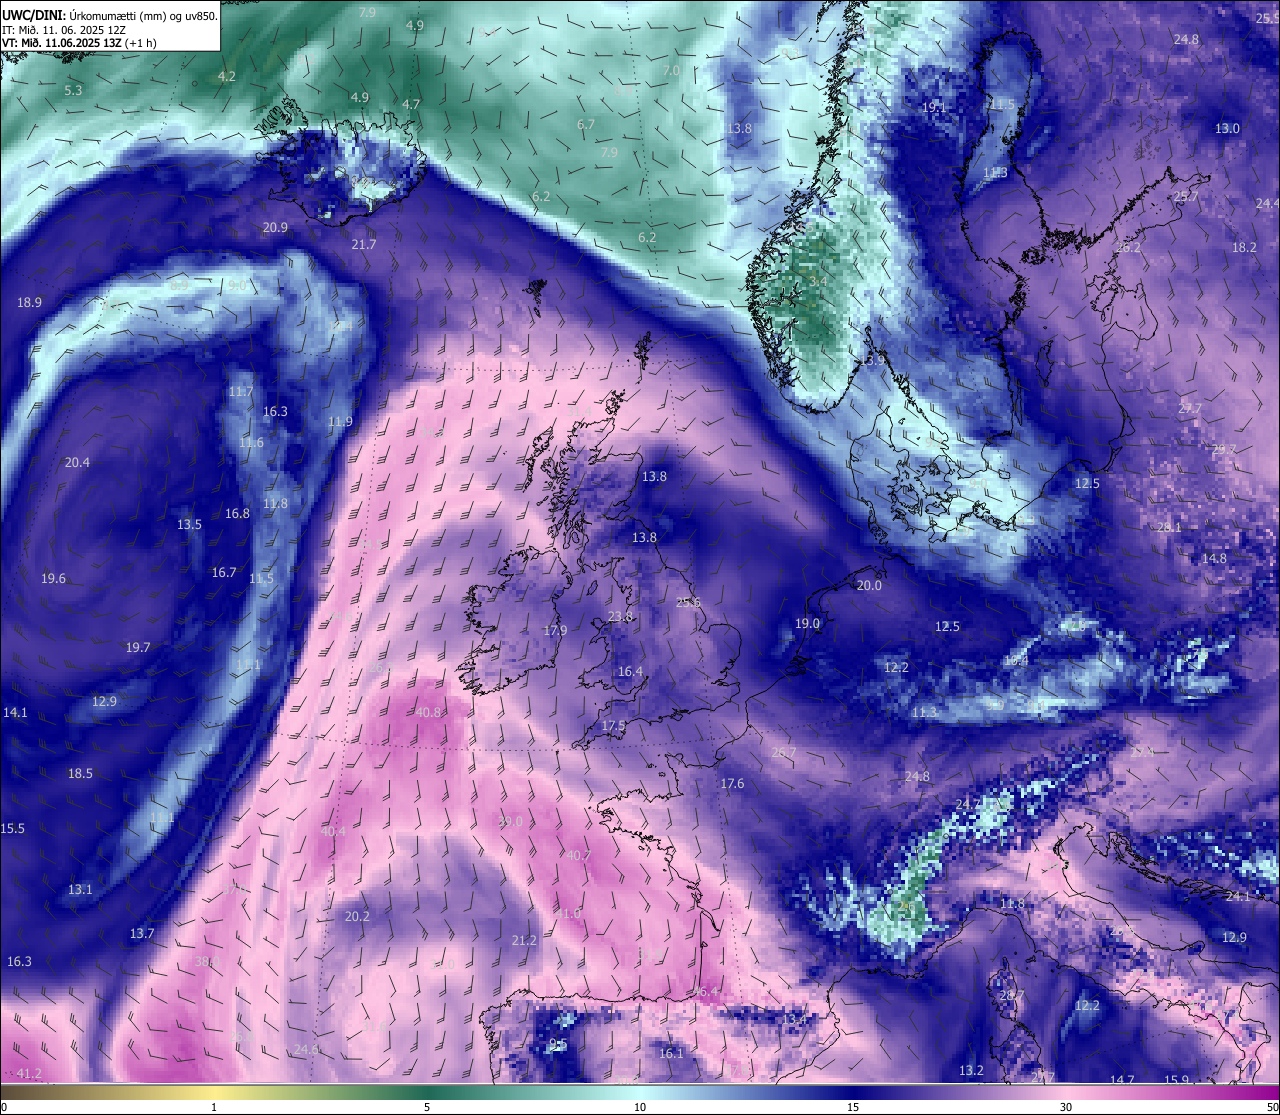This screenshot has width=1280, height=1115.
Task: Click the 19.7 value on the map
Action: (x=138, y=647)
